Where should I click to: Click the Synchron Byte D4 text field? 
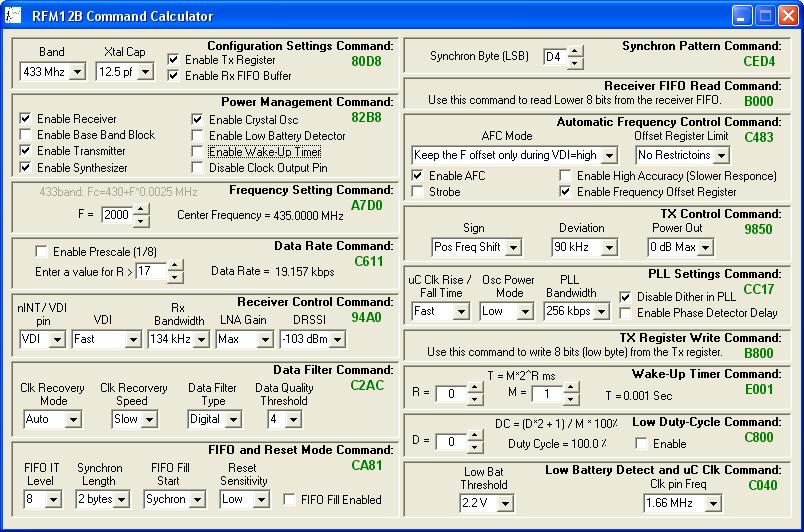553,57
